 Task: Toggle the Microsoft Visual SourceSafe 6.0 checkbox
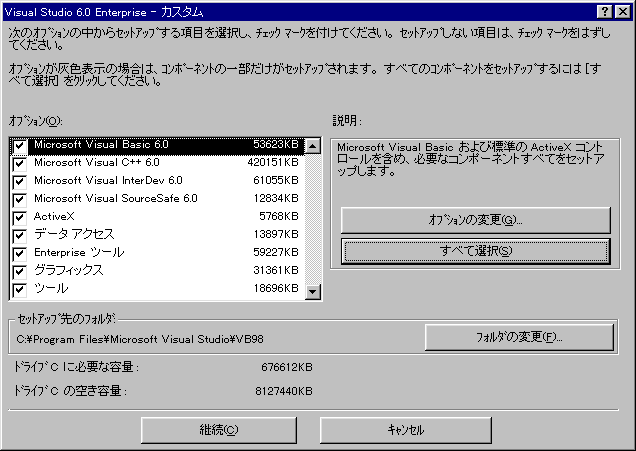pyautogui.click(x=19, y=200)
